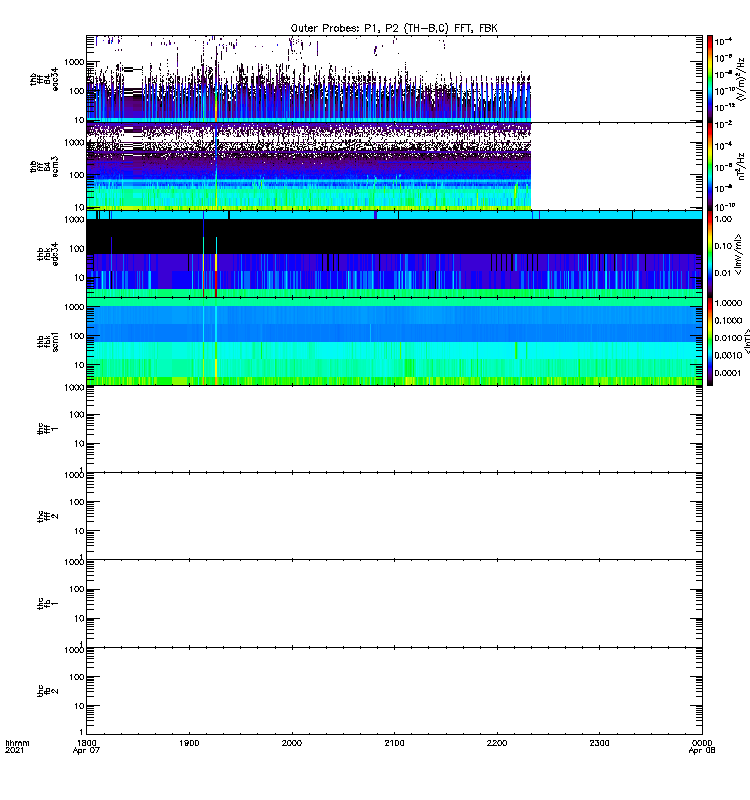750x800 pixels.
Task: Click the 'Apr 07' date label
Action: (x=86, y=751)
